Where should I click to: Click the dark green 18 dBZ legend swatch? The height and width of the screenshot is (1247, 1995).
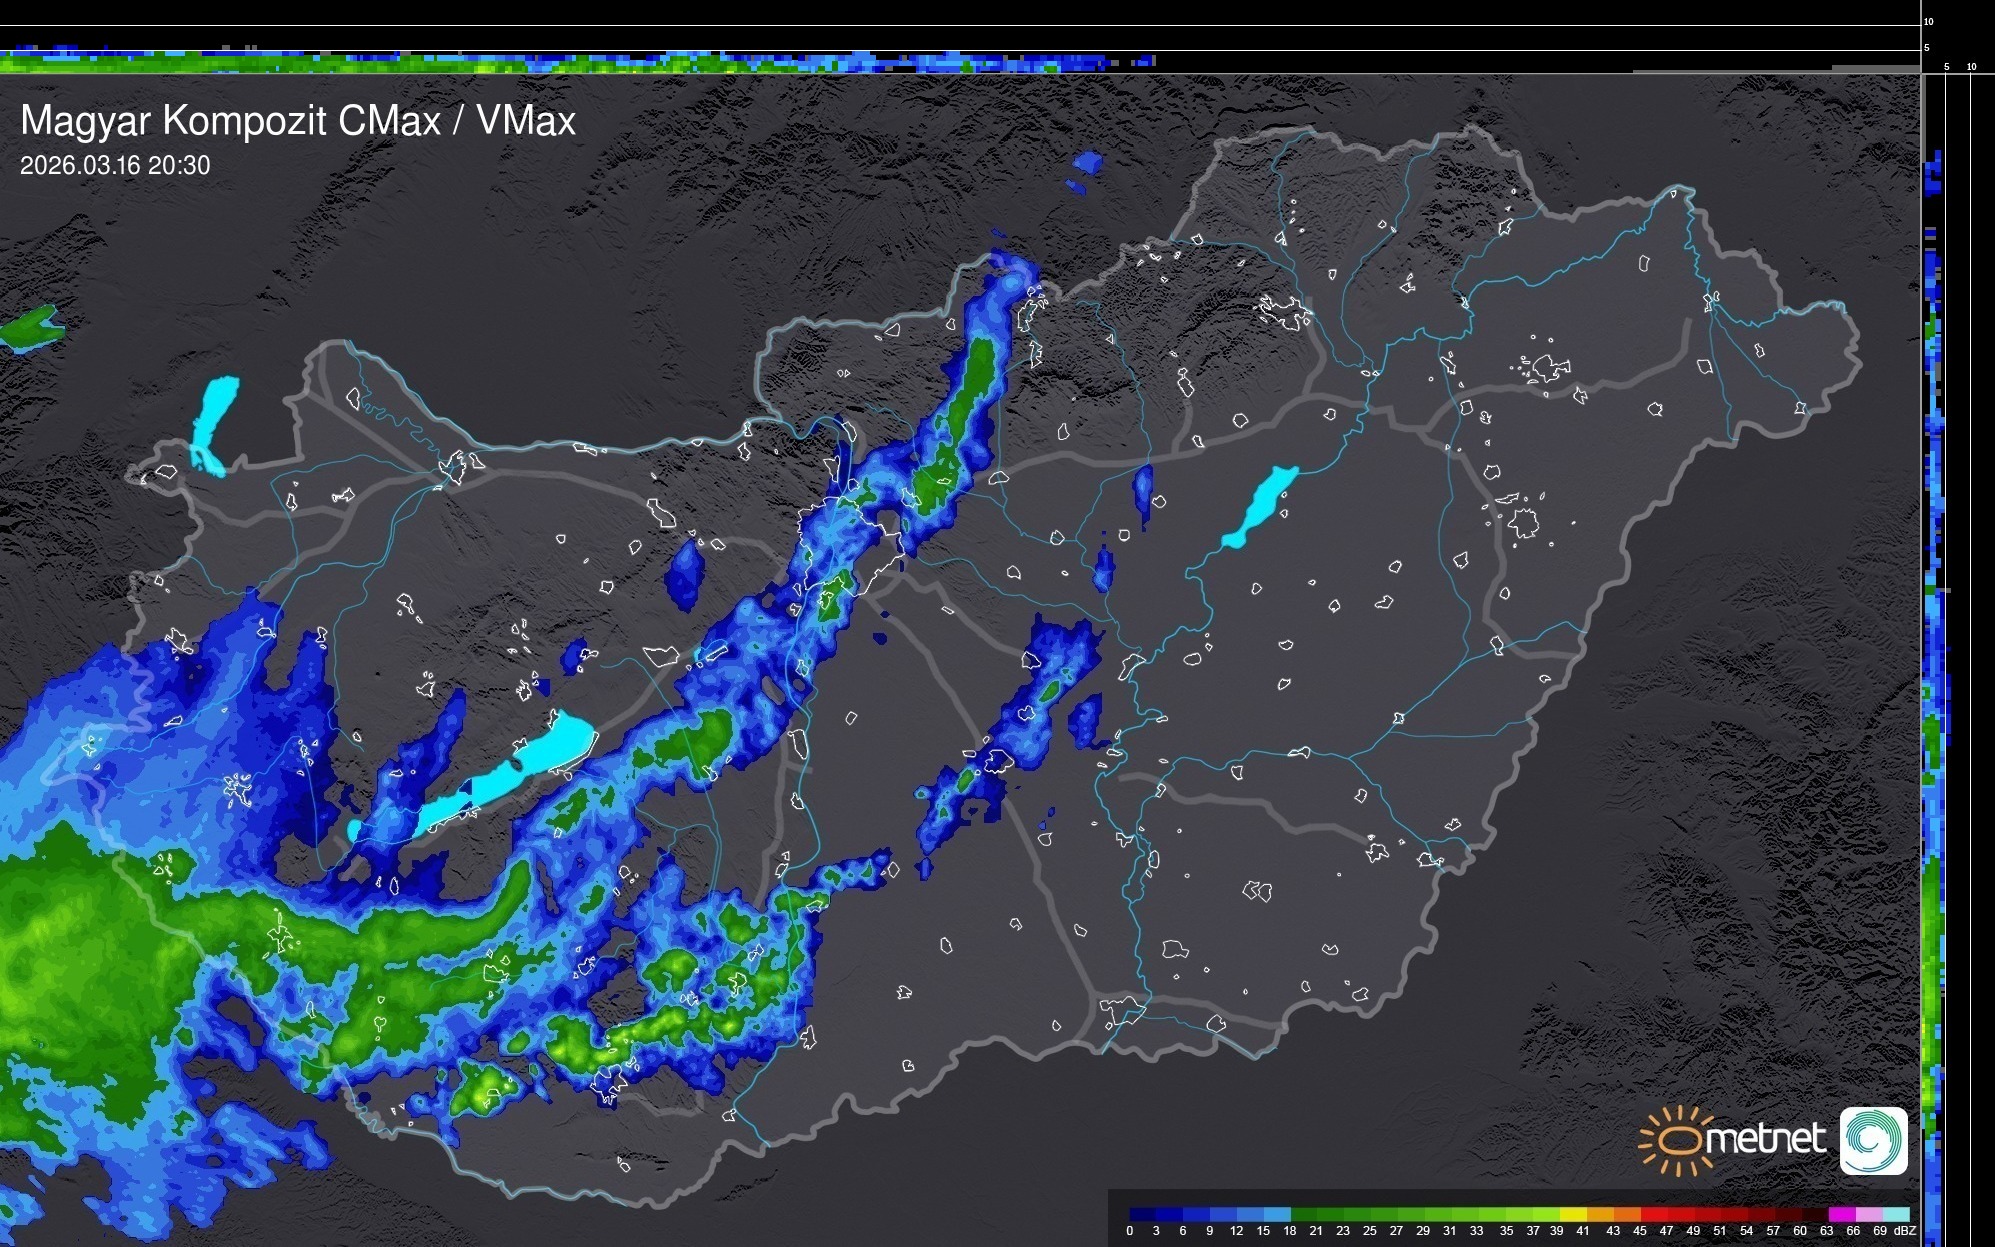[1303, 1214]
